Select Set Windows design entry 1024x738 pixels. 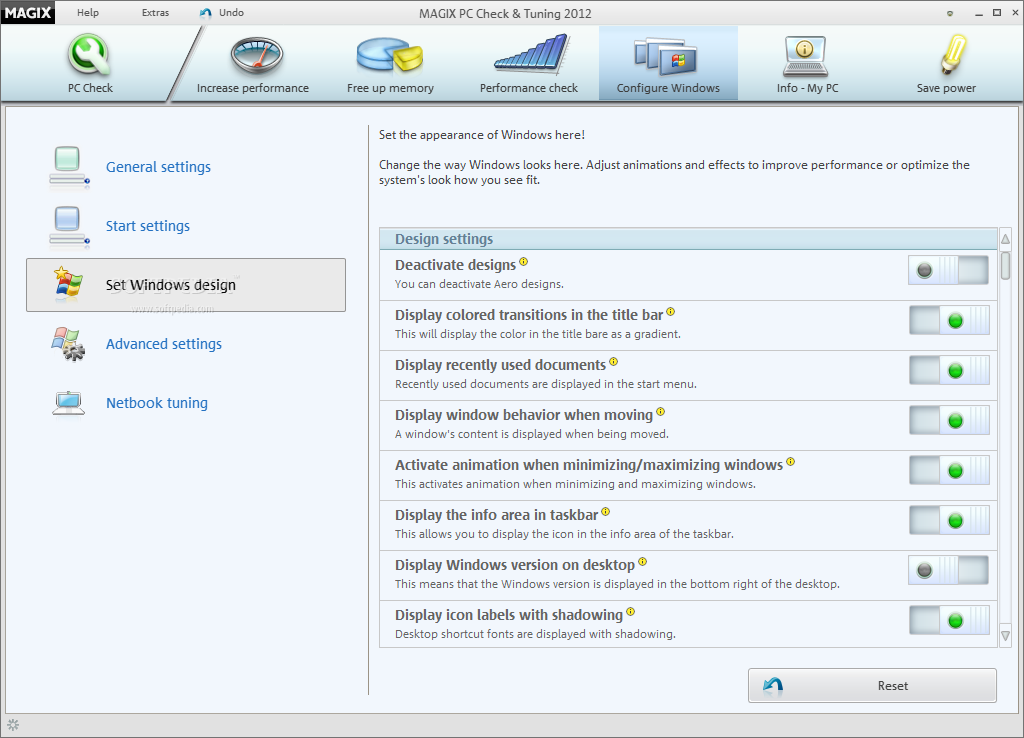[x=185, y=285]
